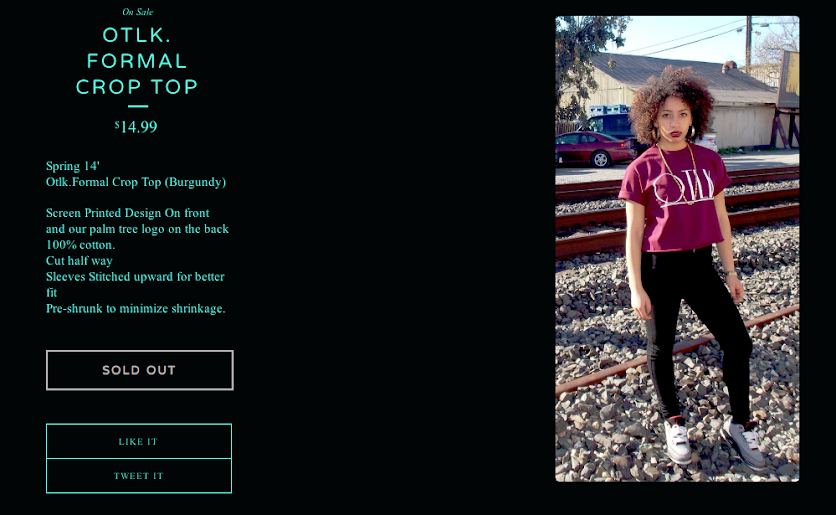This screenshot has height=515, width=836.
Task: Click the white sneakers in the photo
Action: pyautogui.click(x=712, y=440)
